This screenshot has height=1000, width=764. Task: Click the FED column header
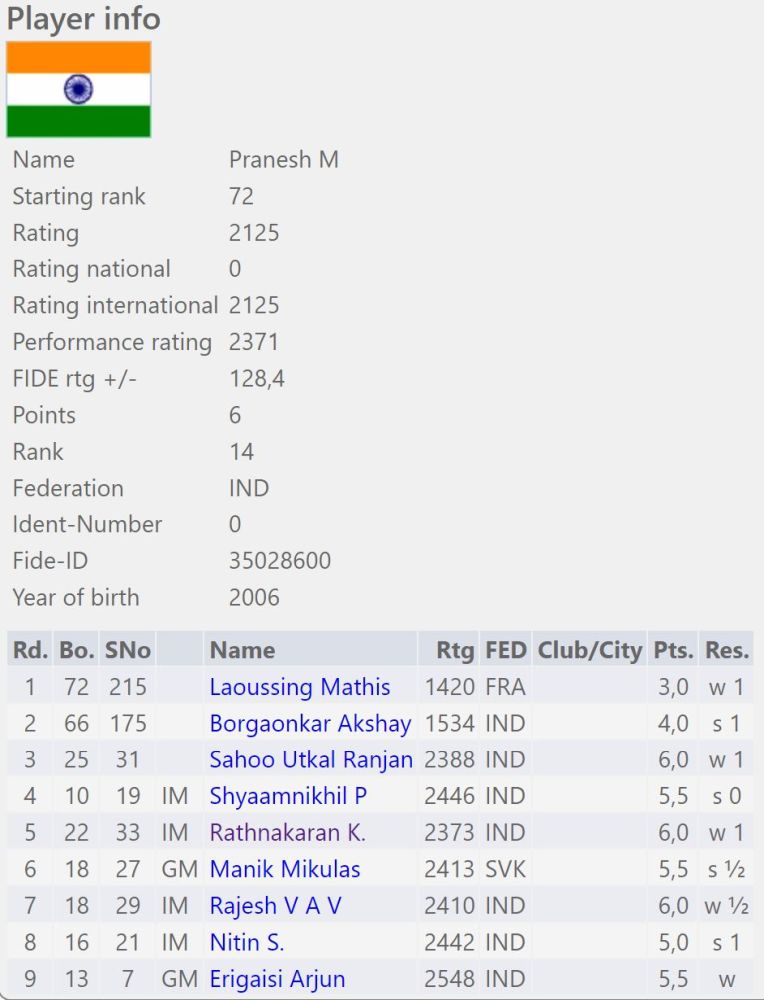[x=505, y=650]
